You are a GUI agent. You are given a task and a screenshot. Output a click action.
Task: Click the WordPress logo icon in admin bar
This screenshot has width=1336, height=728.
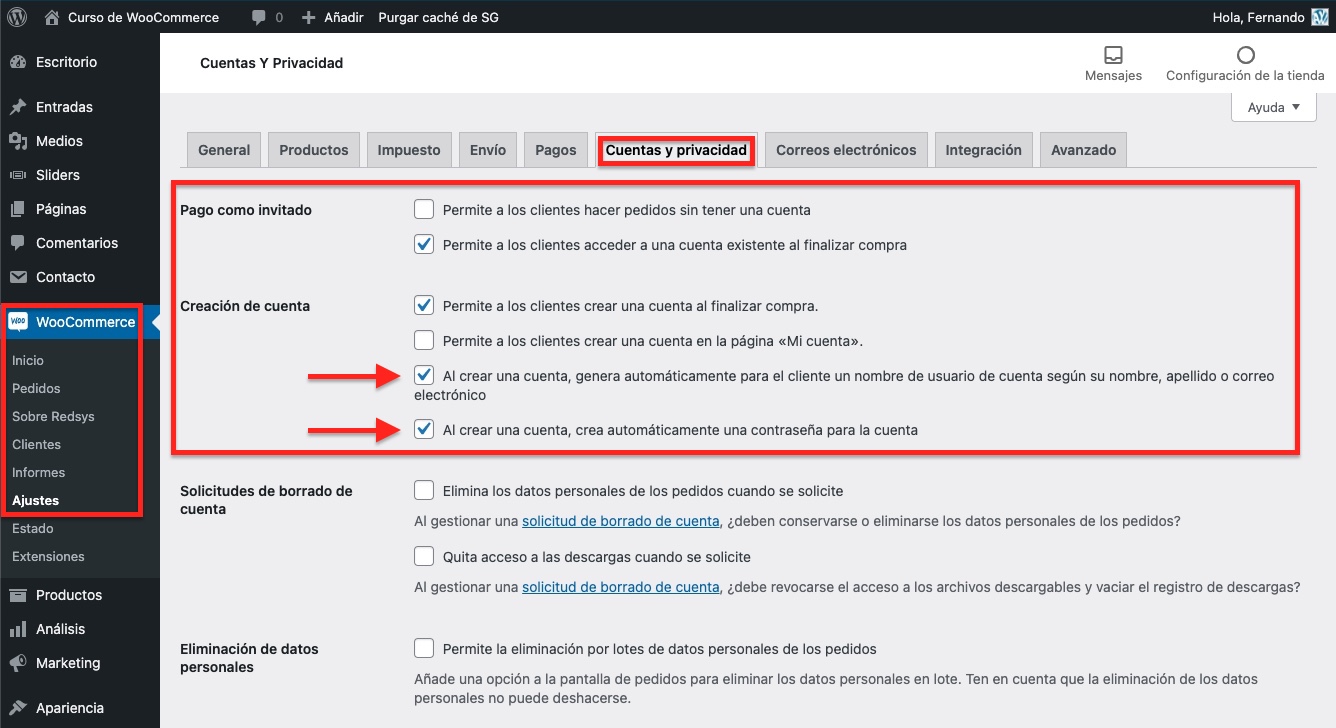pyautogui.click(x=17, y=17)
